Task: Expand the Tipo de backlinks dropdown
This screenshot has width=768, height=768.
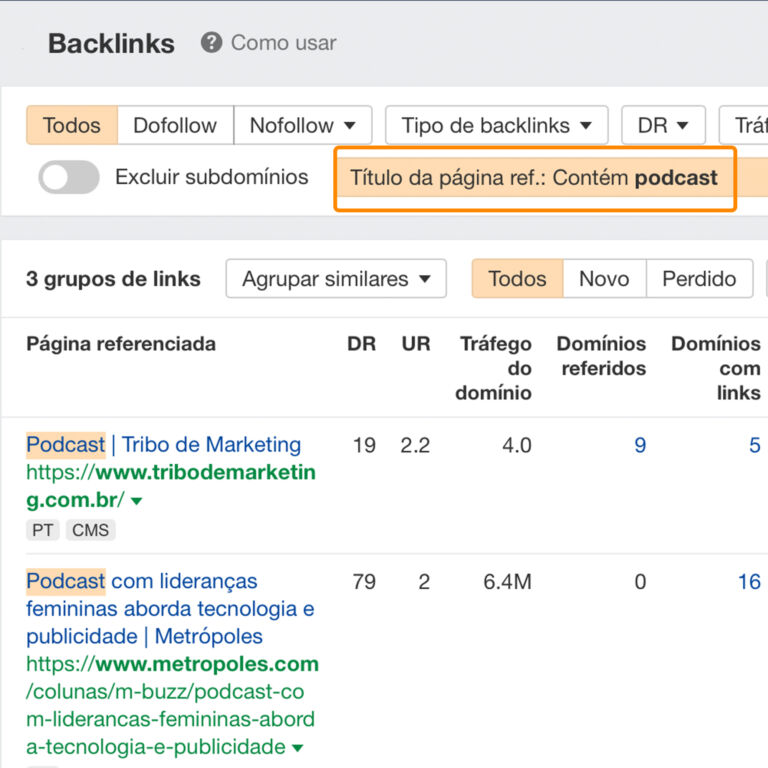Action: pyautogui.click(x=496, y=125)
